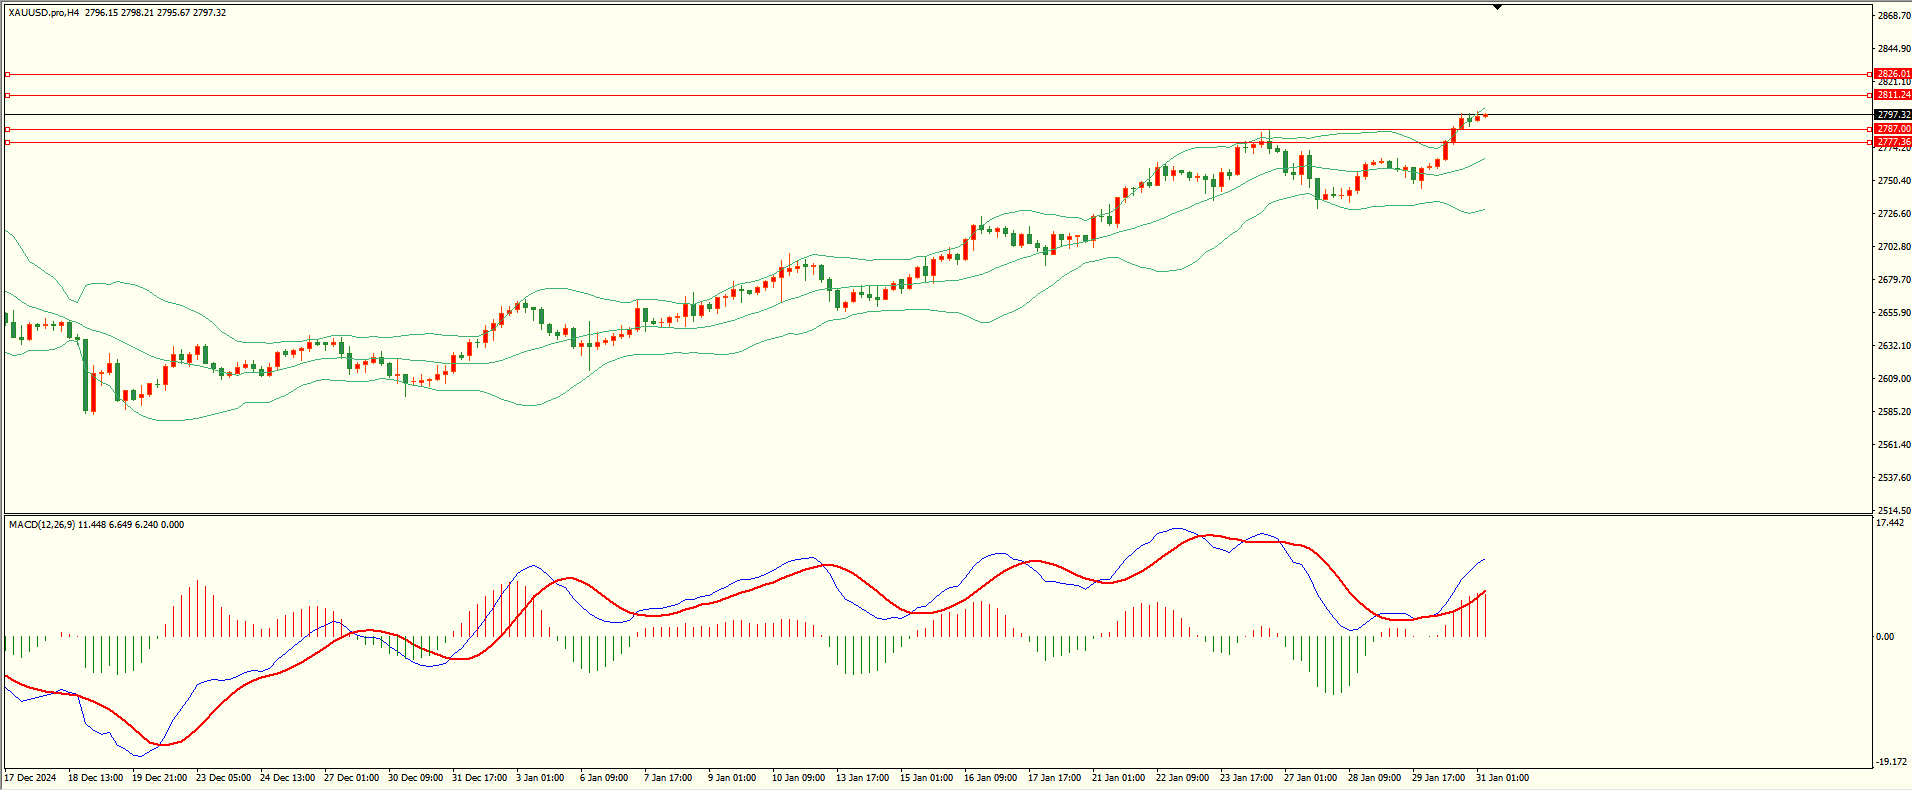The height and width of the screenshot is (791, 1912).
Task: Click the 31 Jan 01:00 time label
Action: pyautogui.click(x=1503, y=778)
